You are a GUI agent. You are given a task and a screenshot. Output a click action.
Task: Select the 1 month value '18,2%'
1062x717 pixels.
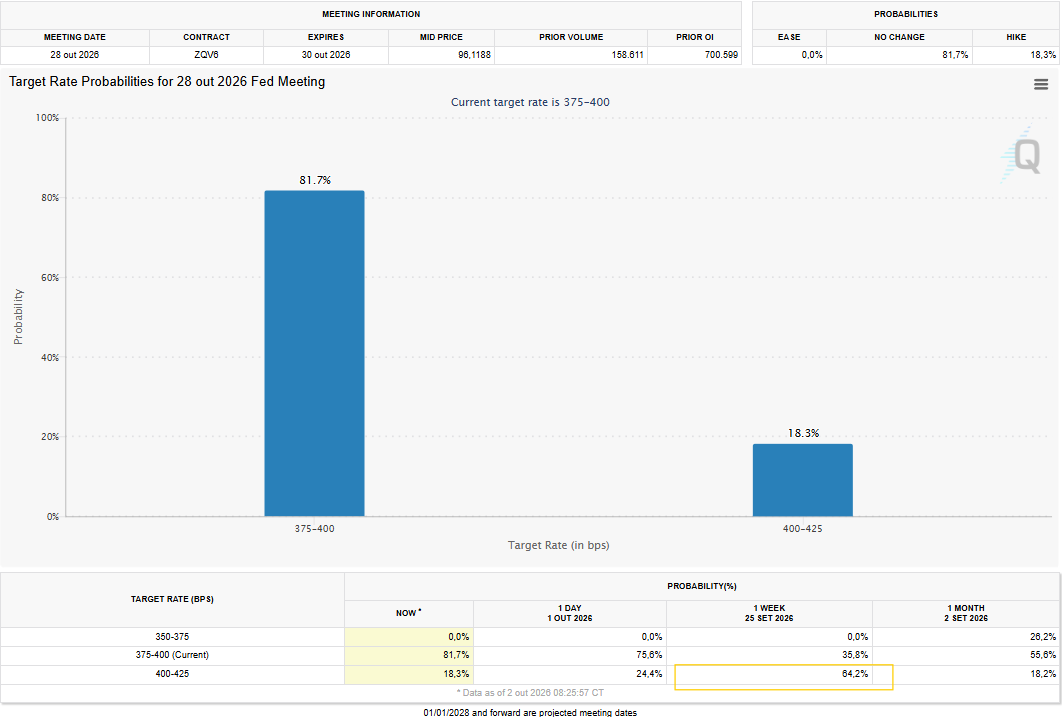pos(1043,674)
